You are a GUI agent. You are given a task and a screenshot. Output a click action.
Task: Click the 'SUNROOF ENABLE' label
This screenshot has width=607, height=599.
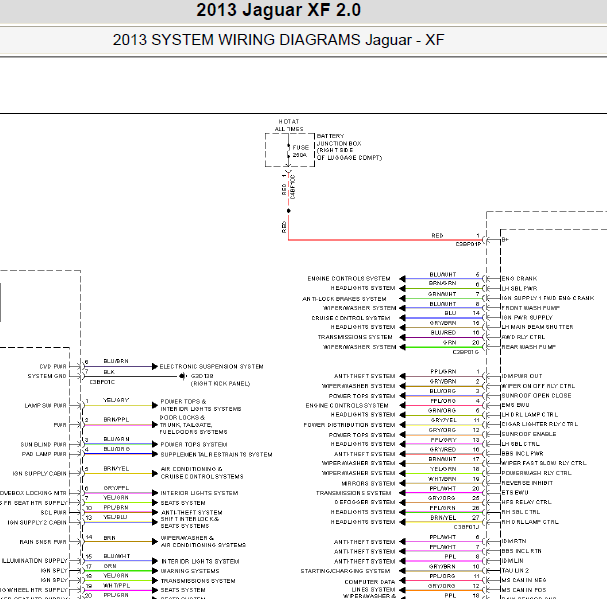[529, 434]
